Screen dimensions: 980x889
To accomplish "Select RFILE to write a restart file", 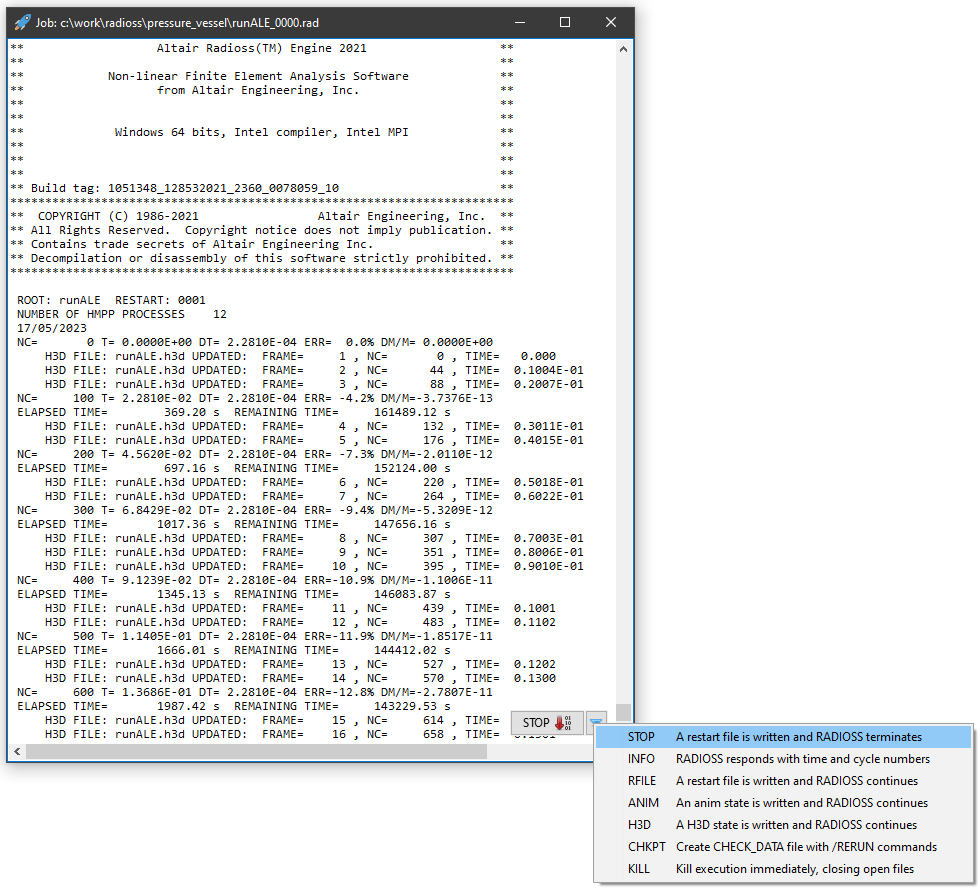I will [783, 781].
